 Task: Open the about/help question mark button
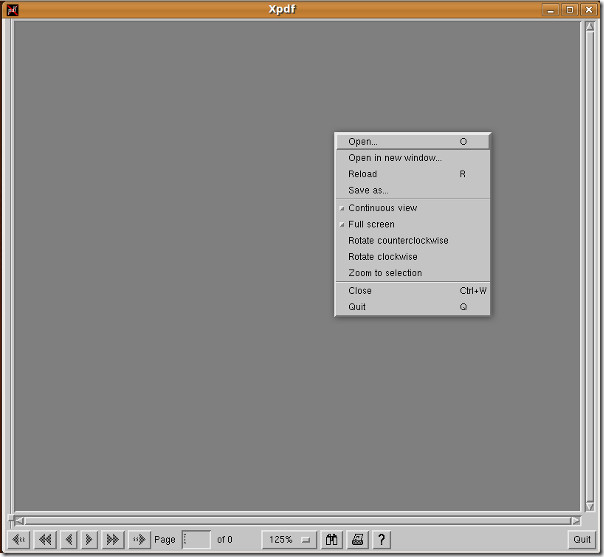381,540
